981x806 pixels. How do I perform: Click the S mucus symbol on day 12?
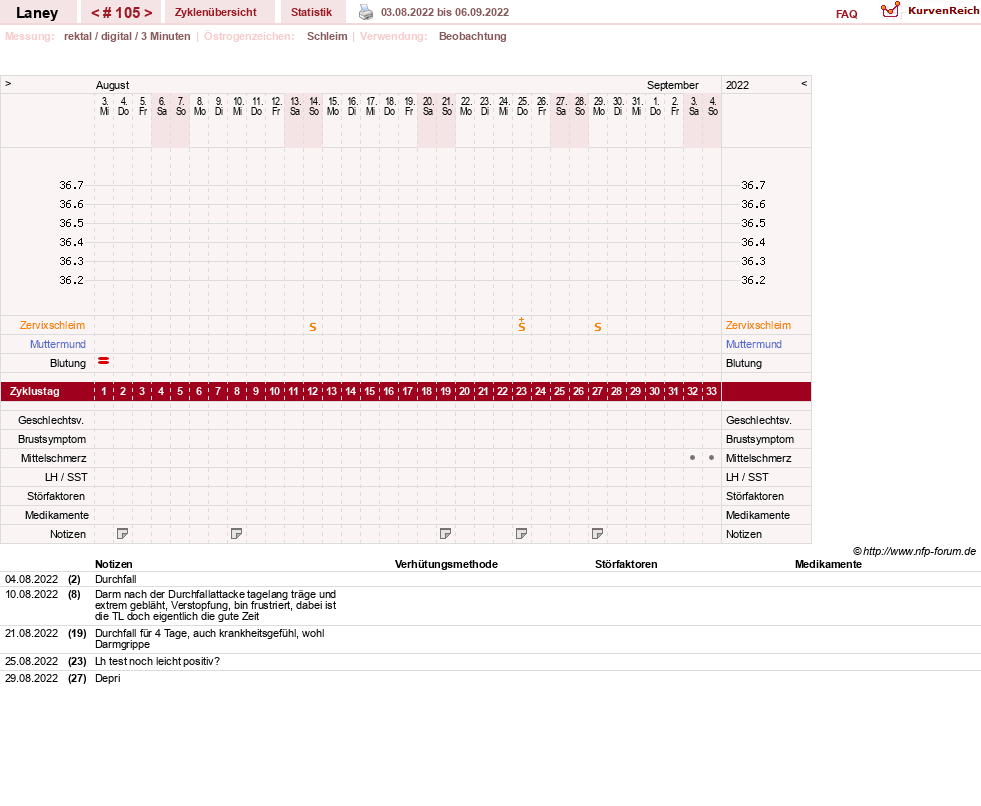point(313,327)
